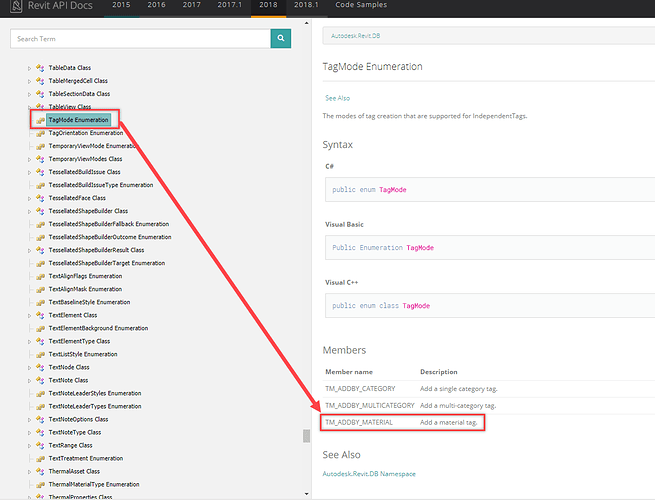Click the tree scrollbar down arrow
655x500 pixels.
click(307, 494)
